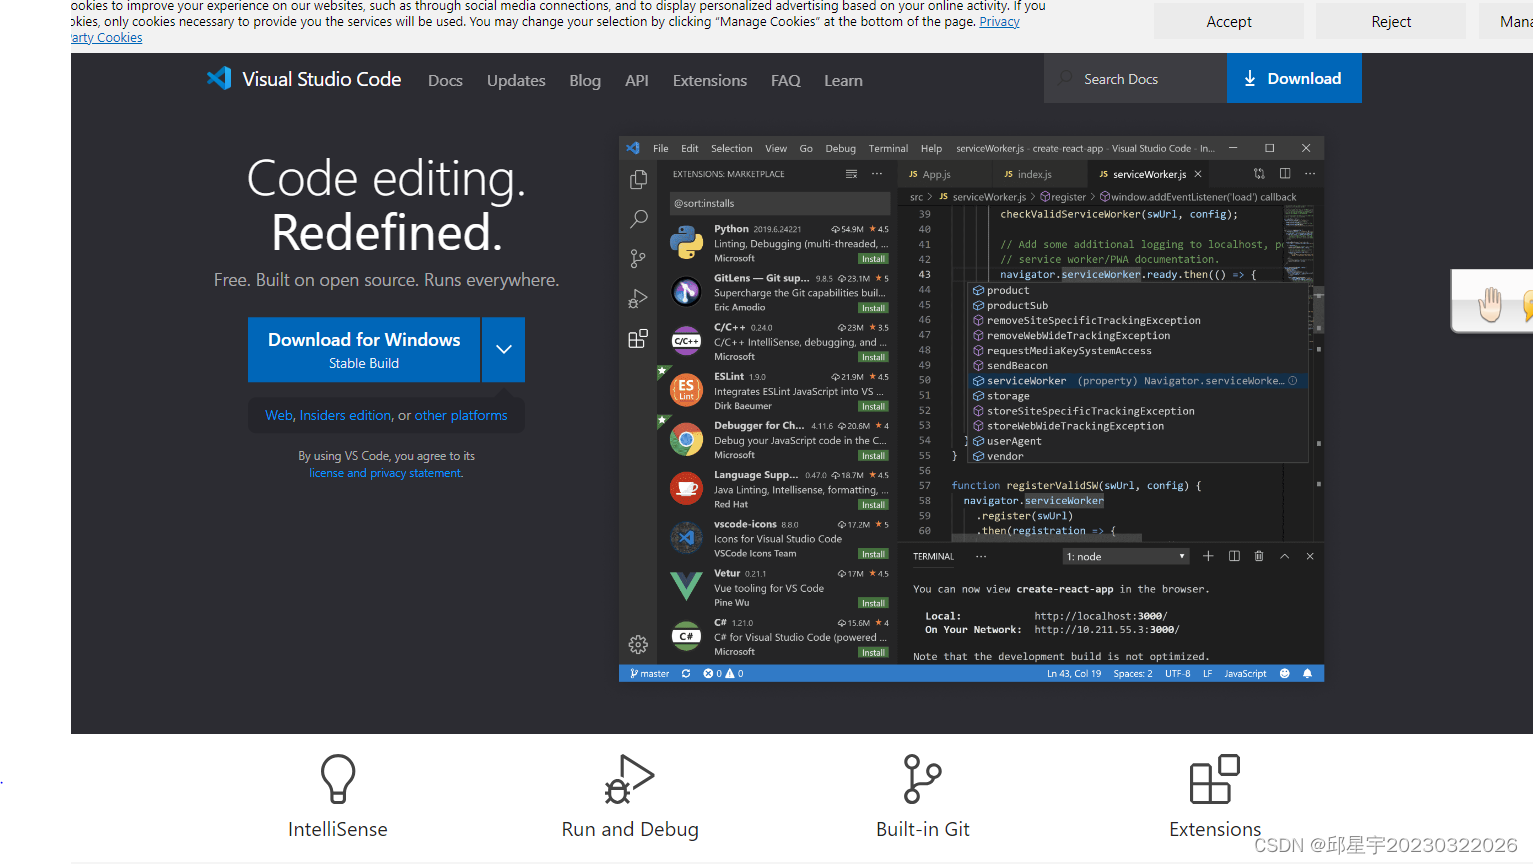The height and width of the screenshot is (864, 1533).
Task: Click Install for the Python extension
Action: coord(874,259)
